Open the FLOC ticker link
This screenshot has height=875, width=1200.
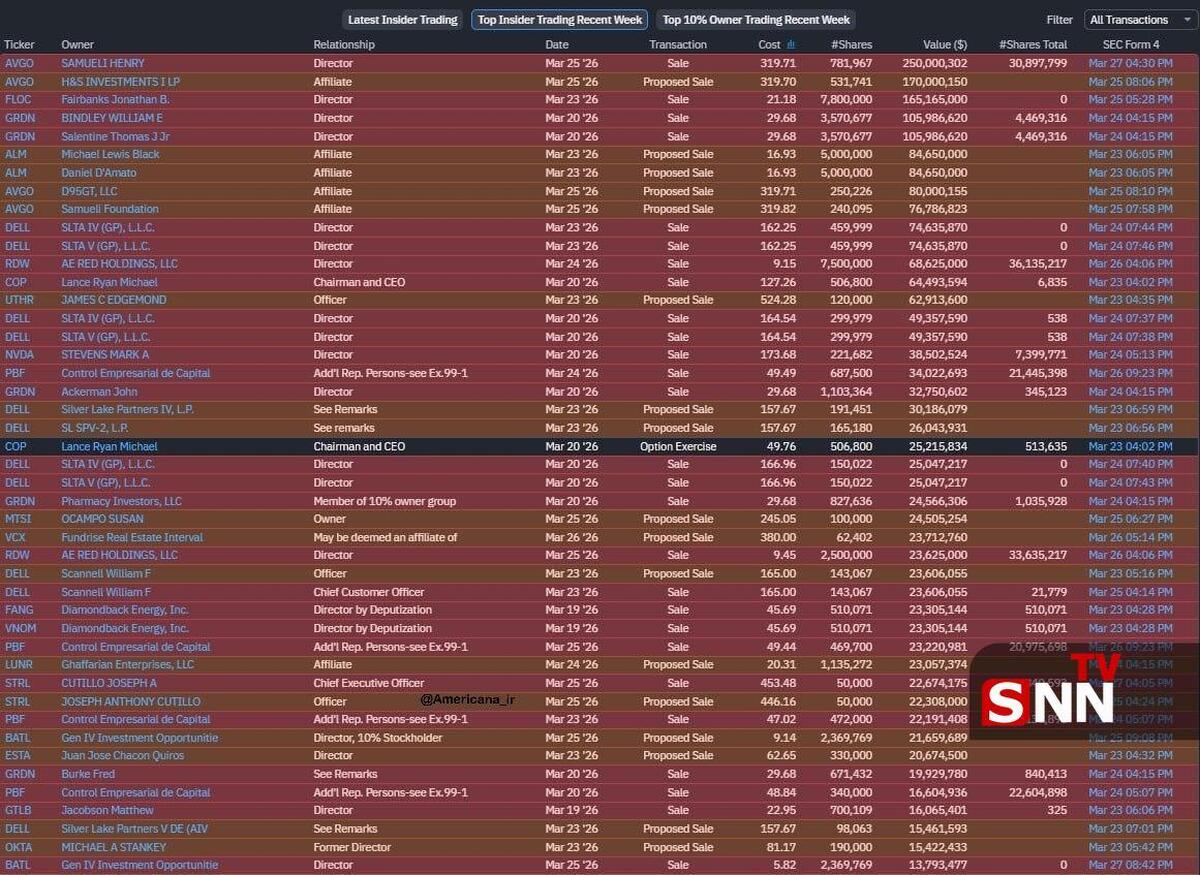[18, 100]
